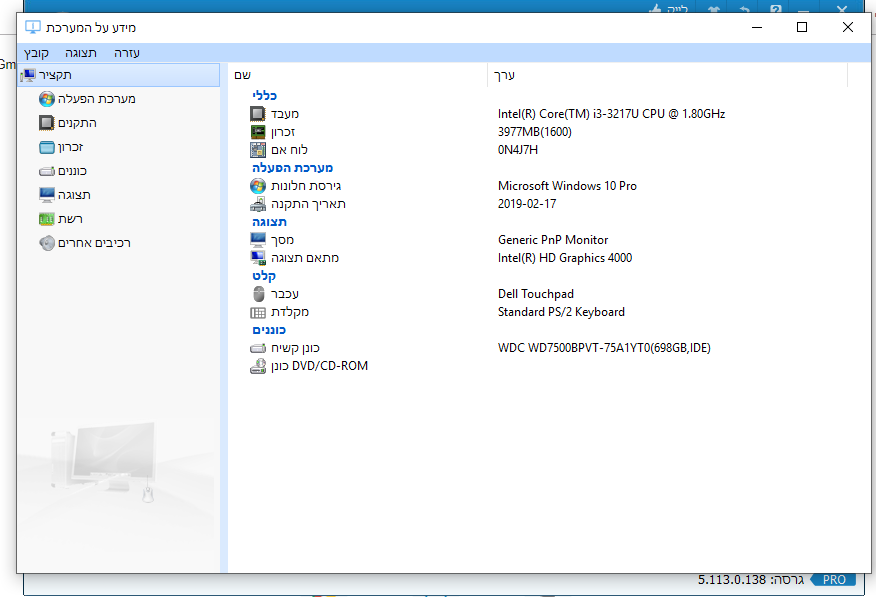Select the כונן DVD/CD-ROM row label

[320, 366]
